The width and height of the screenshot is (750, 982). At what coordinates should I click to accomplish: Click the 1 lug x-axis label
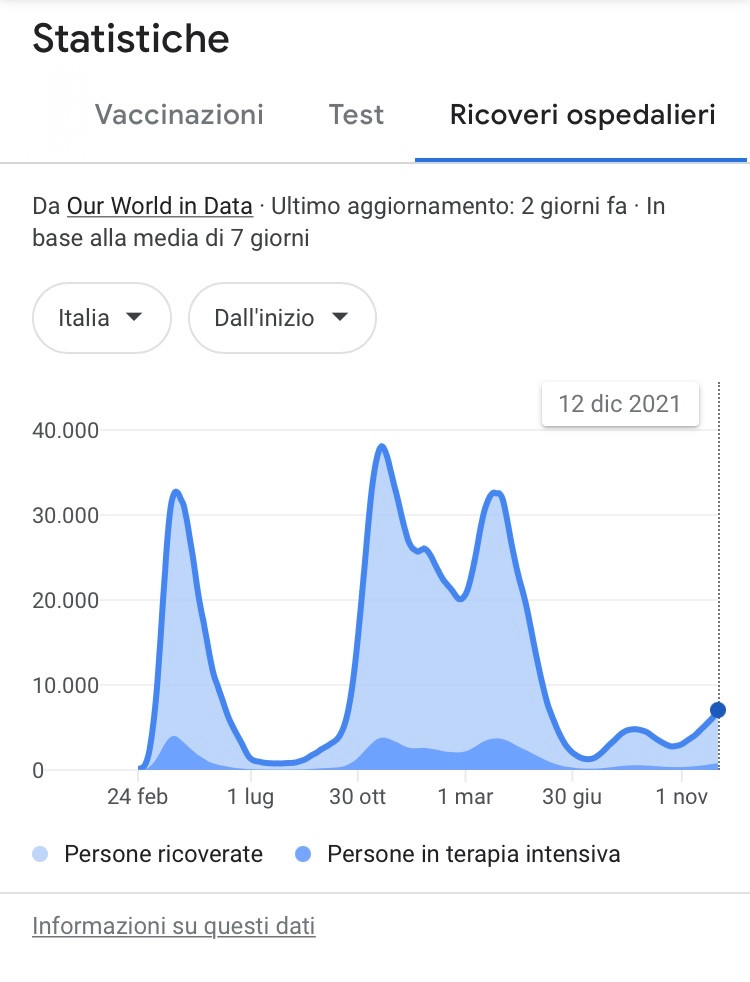tap(250, 797)
